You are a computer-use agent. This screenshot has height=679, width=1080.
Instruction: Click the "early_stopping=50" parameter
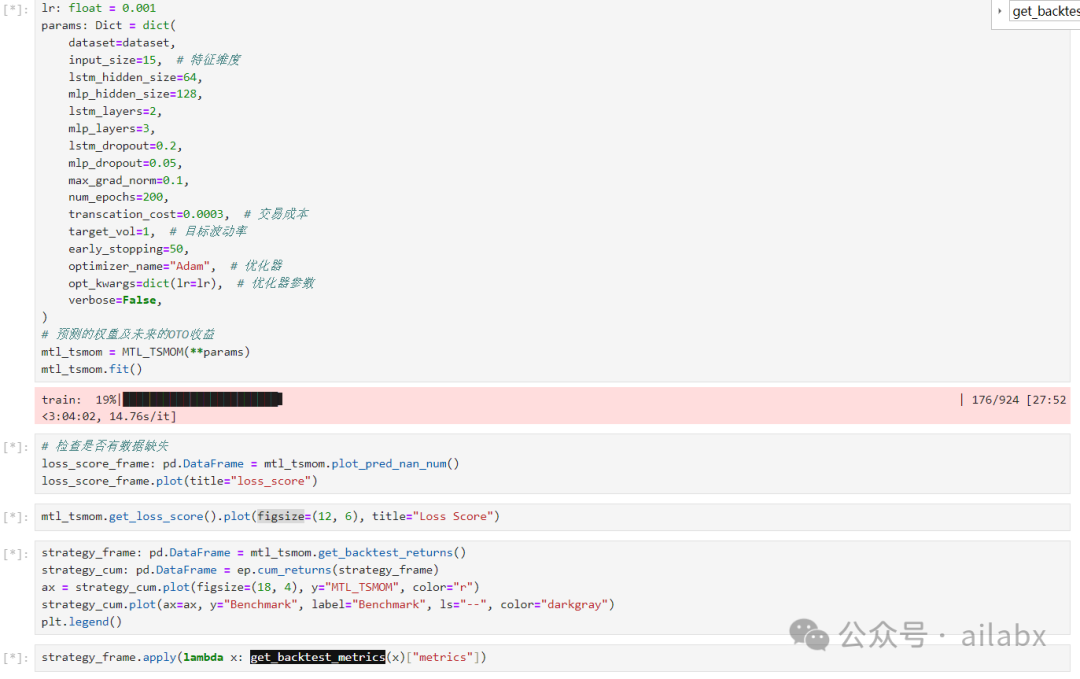[x=125, y=249]
